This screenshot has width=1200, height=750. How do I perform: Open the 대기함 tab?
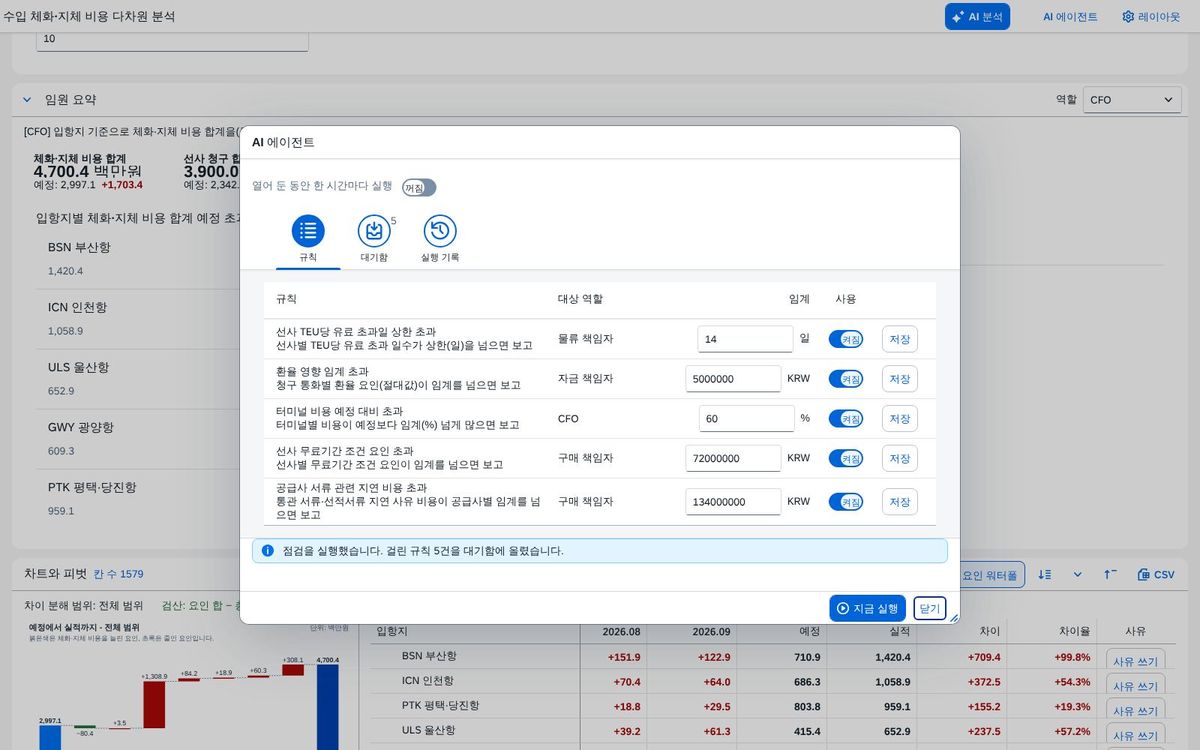coord(374,239)
